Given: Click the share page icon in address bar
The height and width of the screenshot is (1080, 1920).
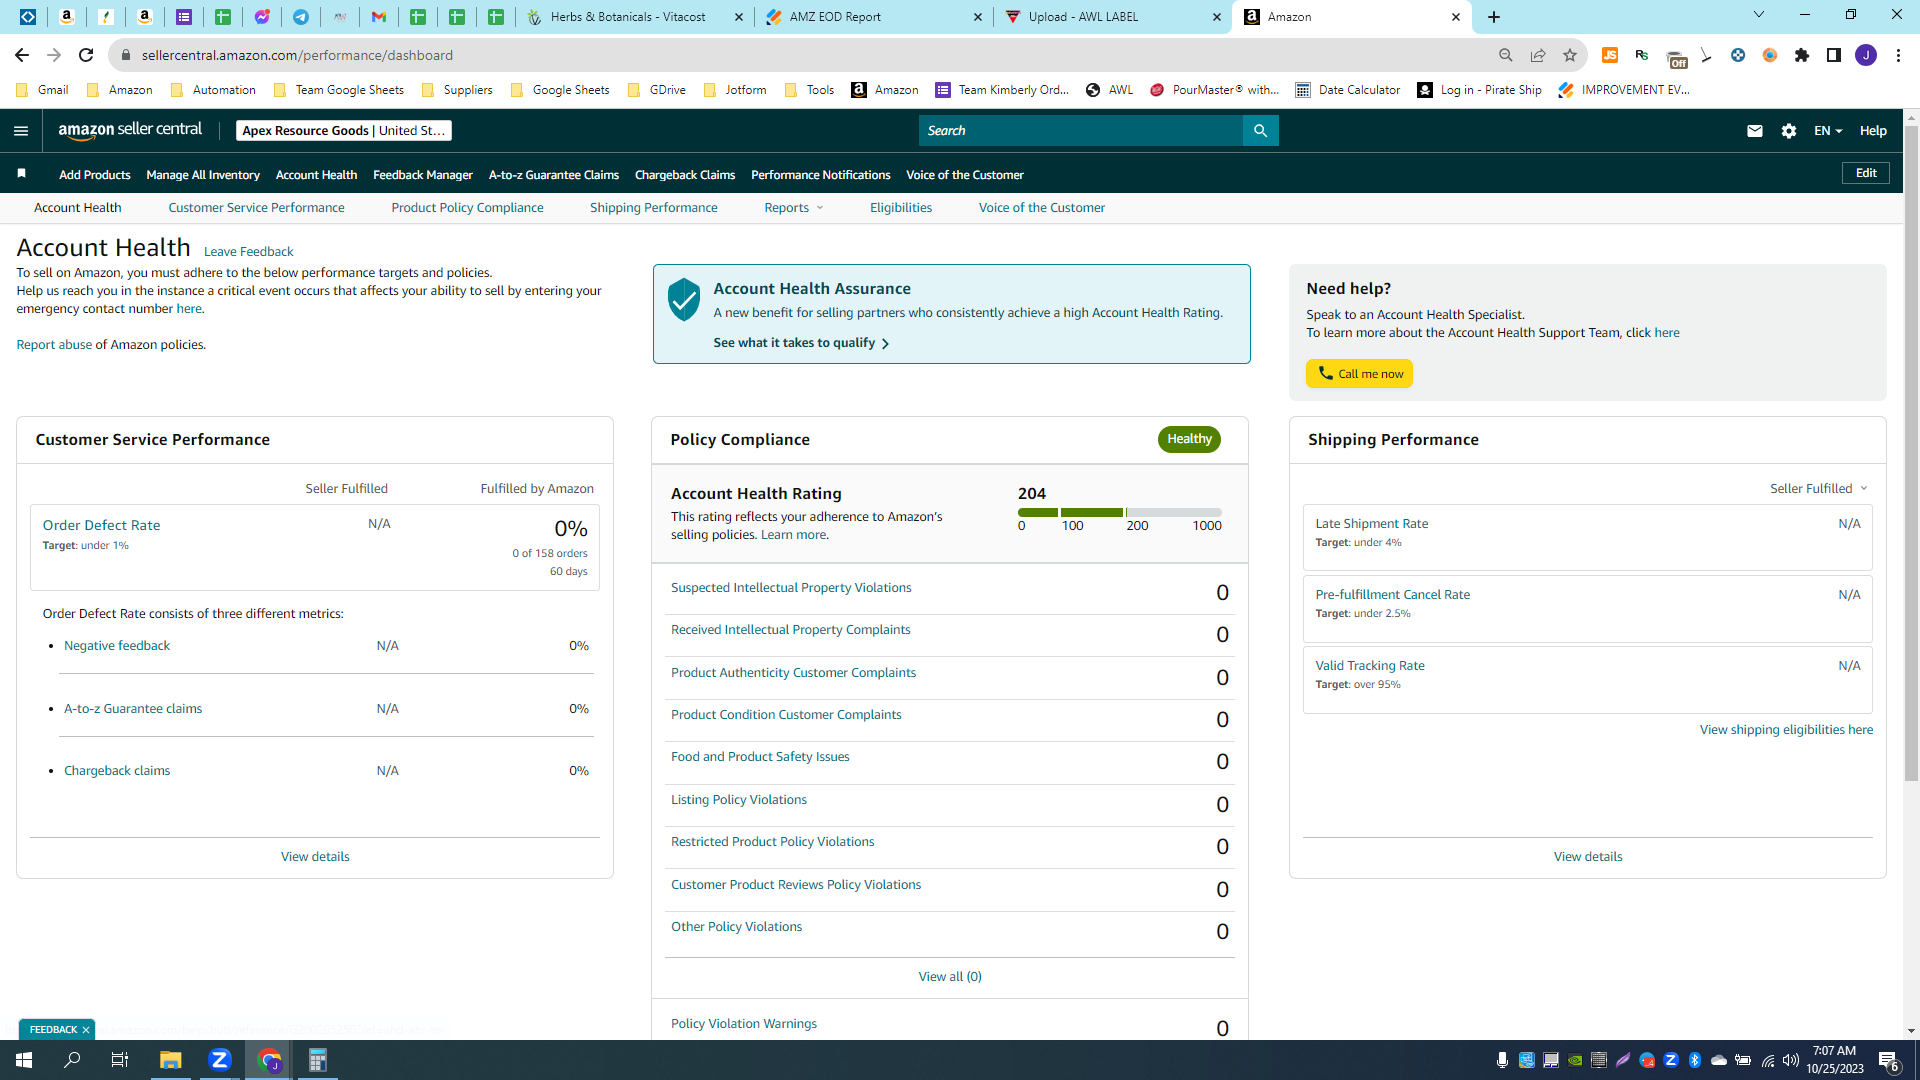Looking at the screenshot, I should click(1538, 55).
